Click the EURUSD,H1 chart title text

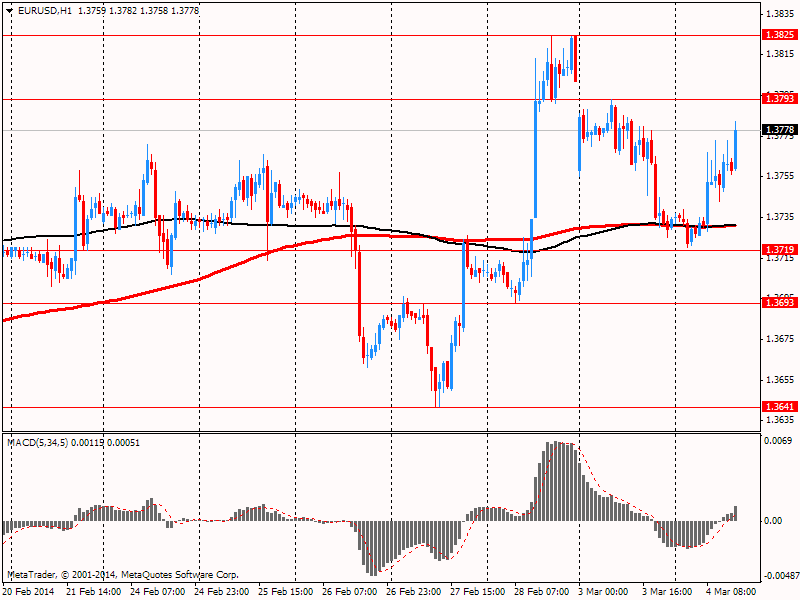(45, 10)
